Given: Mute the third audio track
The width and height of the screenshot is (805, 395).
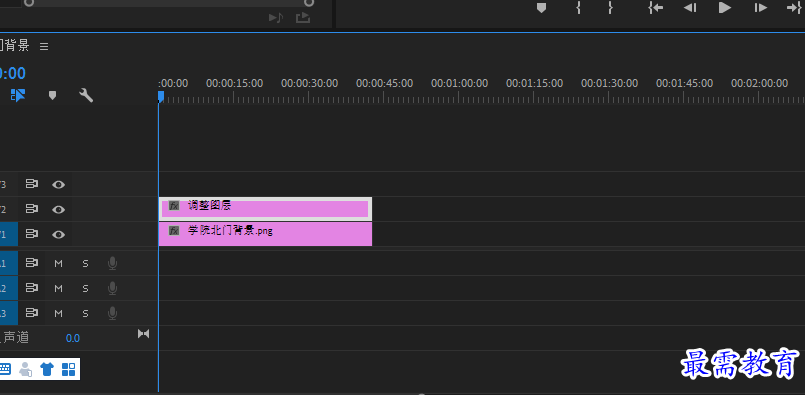Looking at the screenshot, I should tap(59, 313).
